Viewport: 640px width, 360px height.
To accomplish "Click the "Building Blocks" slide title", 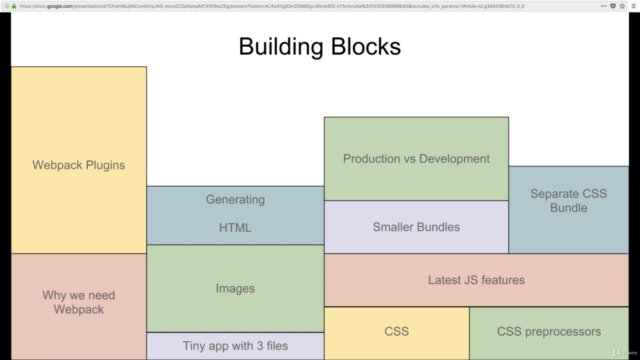I will click(x=320, y=47).
